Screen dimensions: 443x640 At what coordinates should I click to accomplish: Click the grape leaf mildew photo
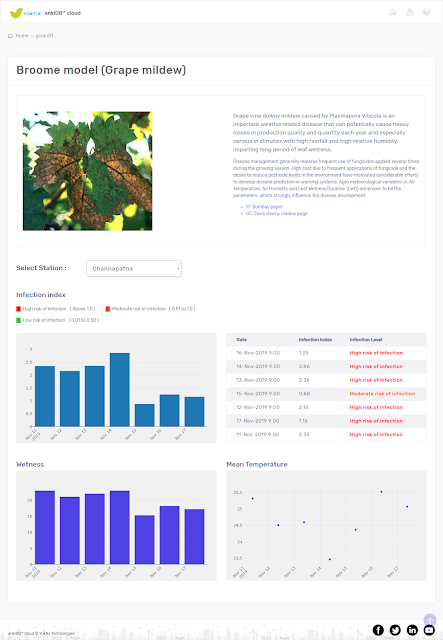click(87, 171)
